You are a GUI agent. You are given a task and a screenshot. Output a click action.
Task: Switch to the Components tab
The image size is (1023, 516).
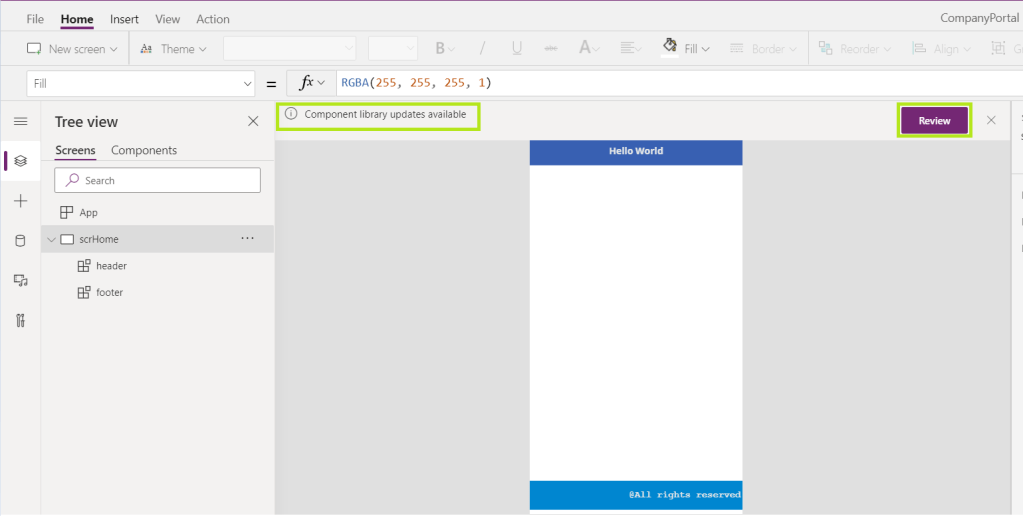point(144,150)
